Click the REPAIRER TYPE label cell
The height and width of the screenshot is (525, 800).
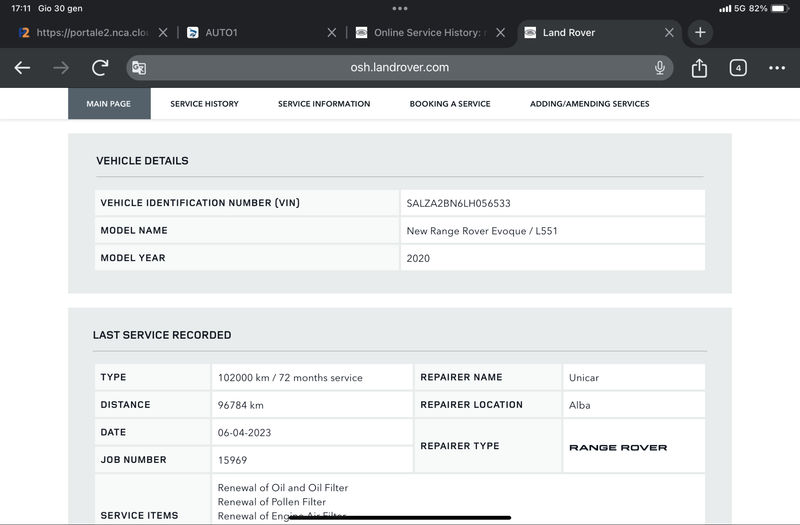click(488, 446)
